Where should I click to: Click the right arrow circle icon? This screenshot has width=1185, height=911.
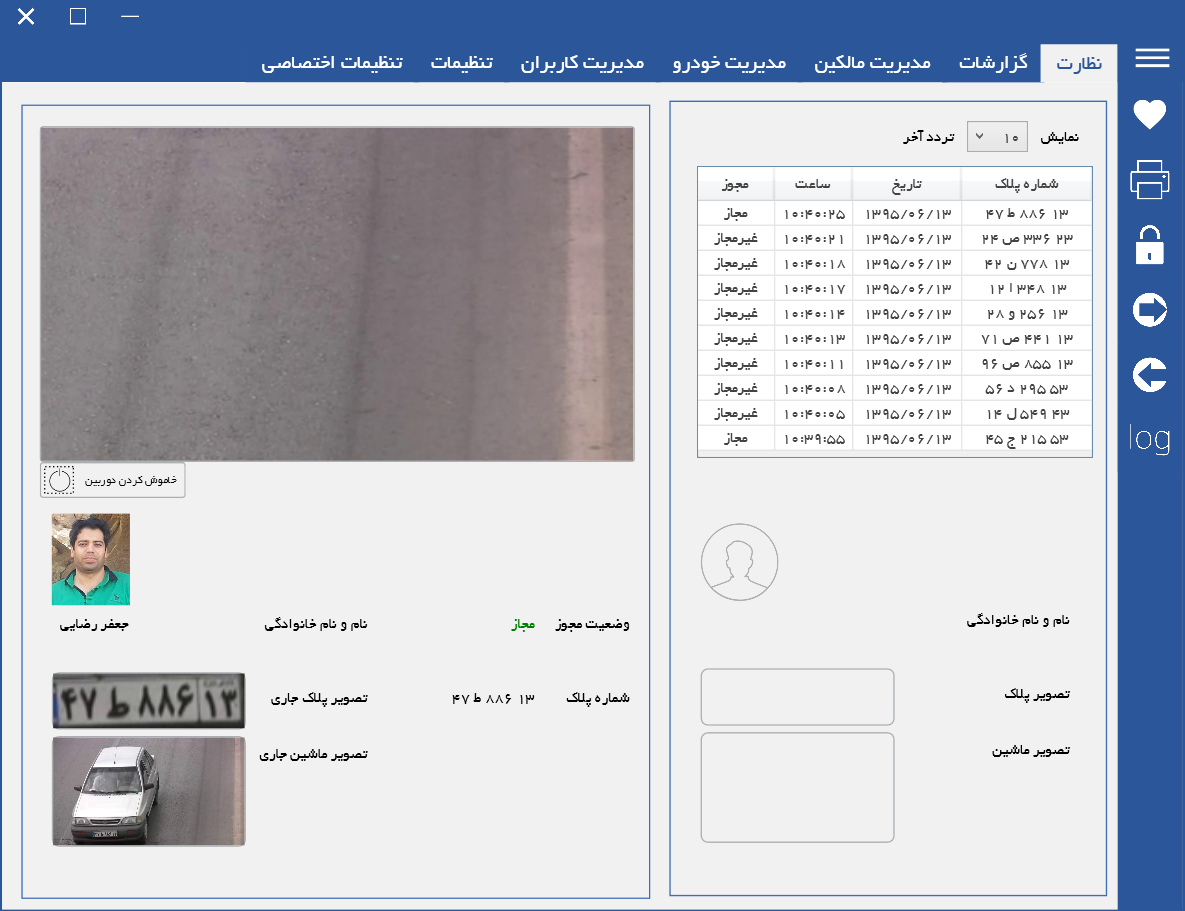coord(1149,309)
